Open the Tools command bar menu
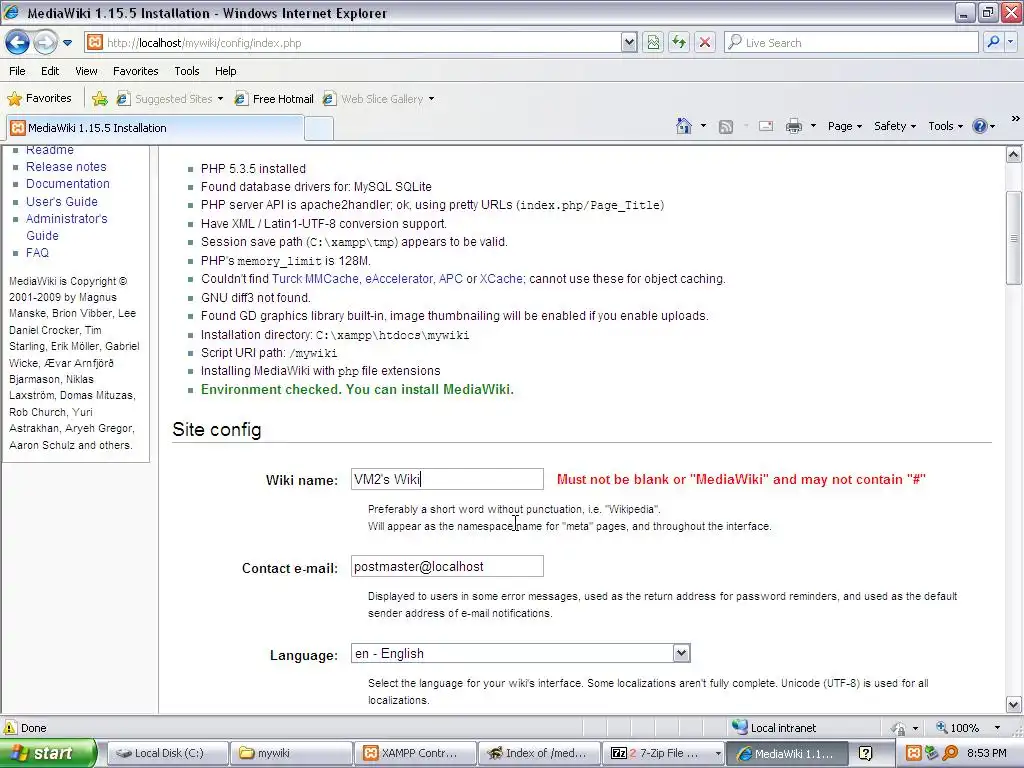 coord(946,126)
